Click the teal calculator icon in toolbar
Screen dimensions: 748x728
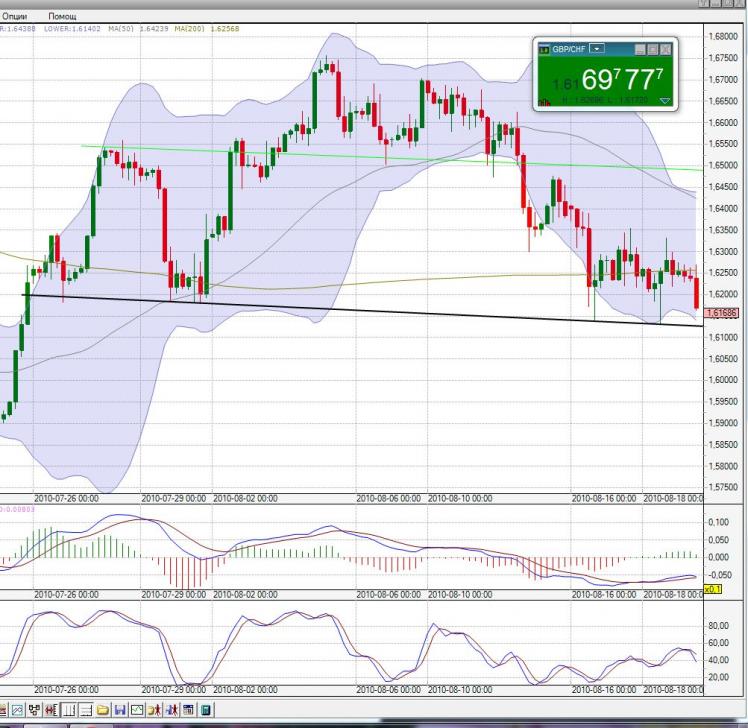pos(206,710)
